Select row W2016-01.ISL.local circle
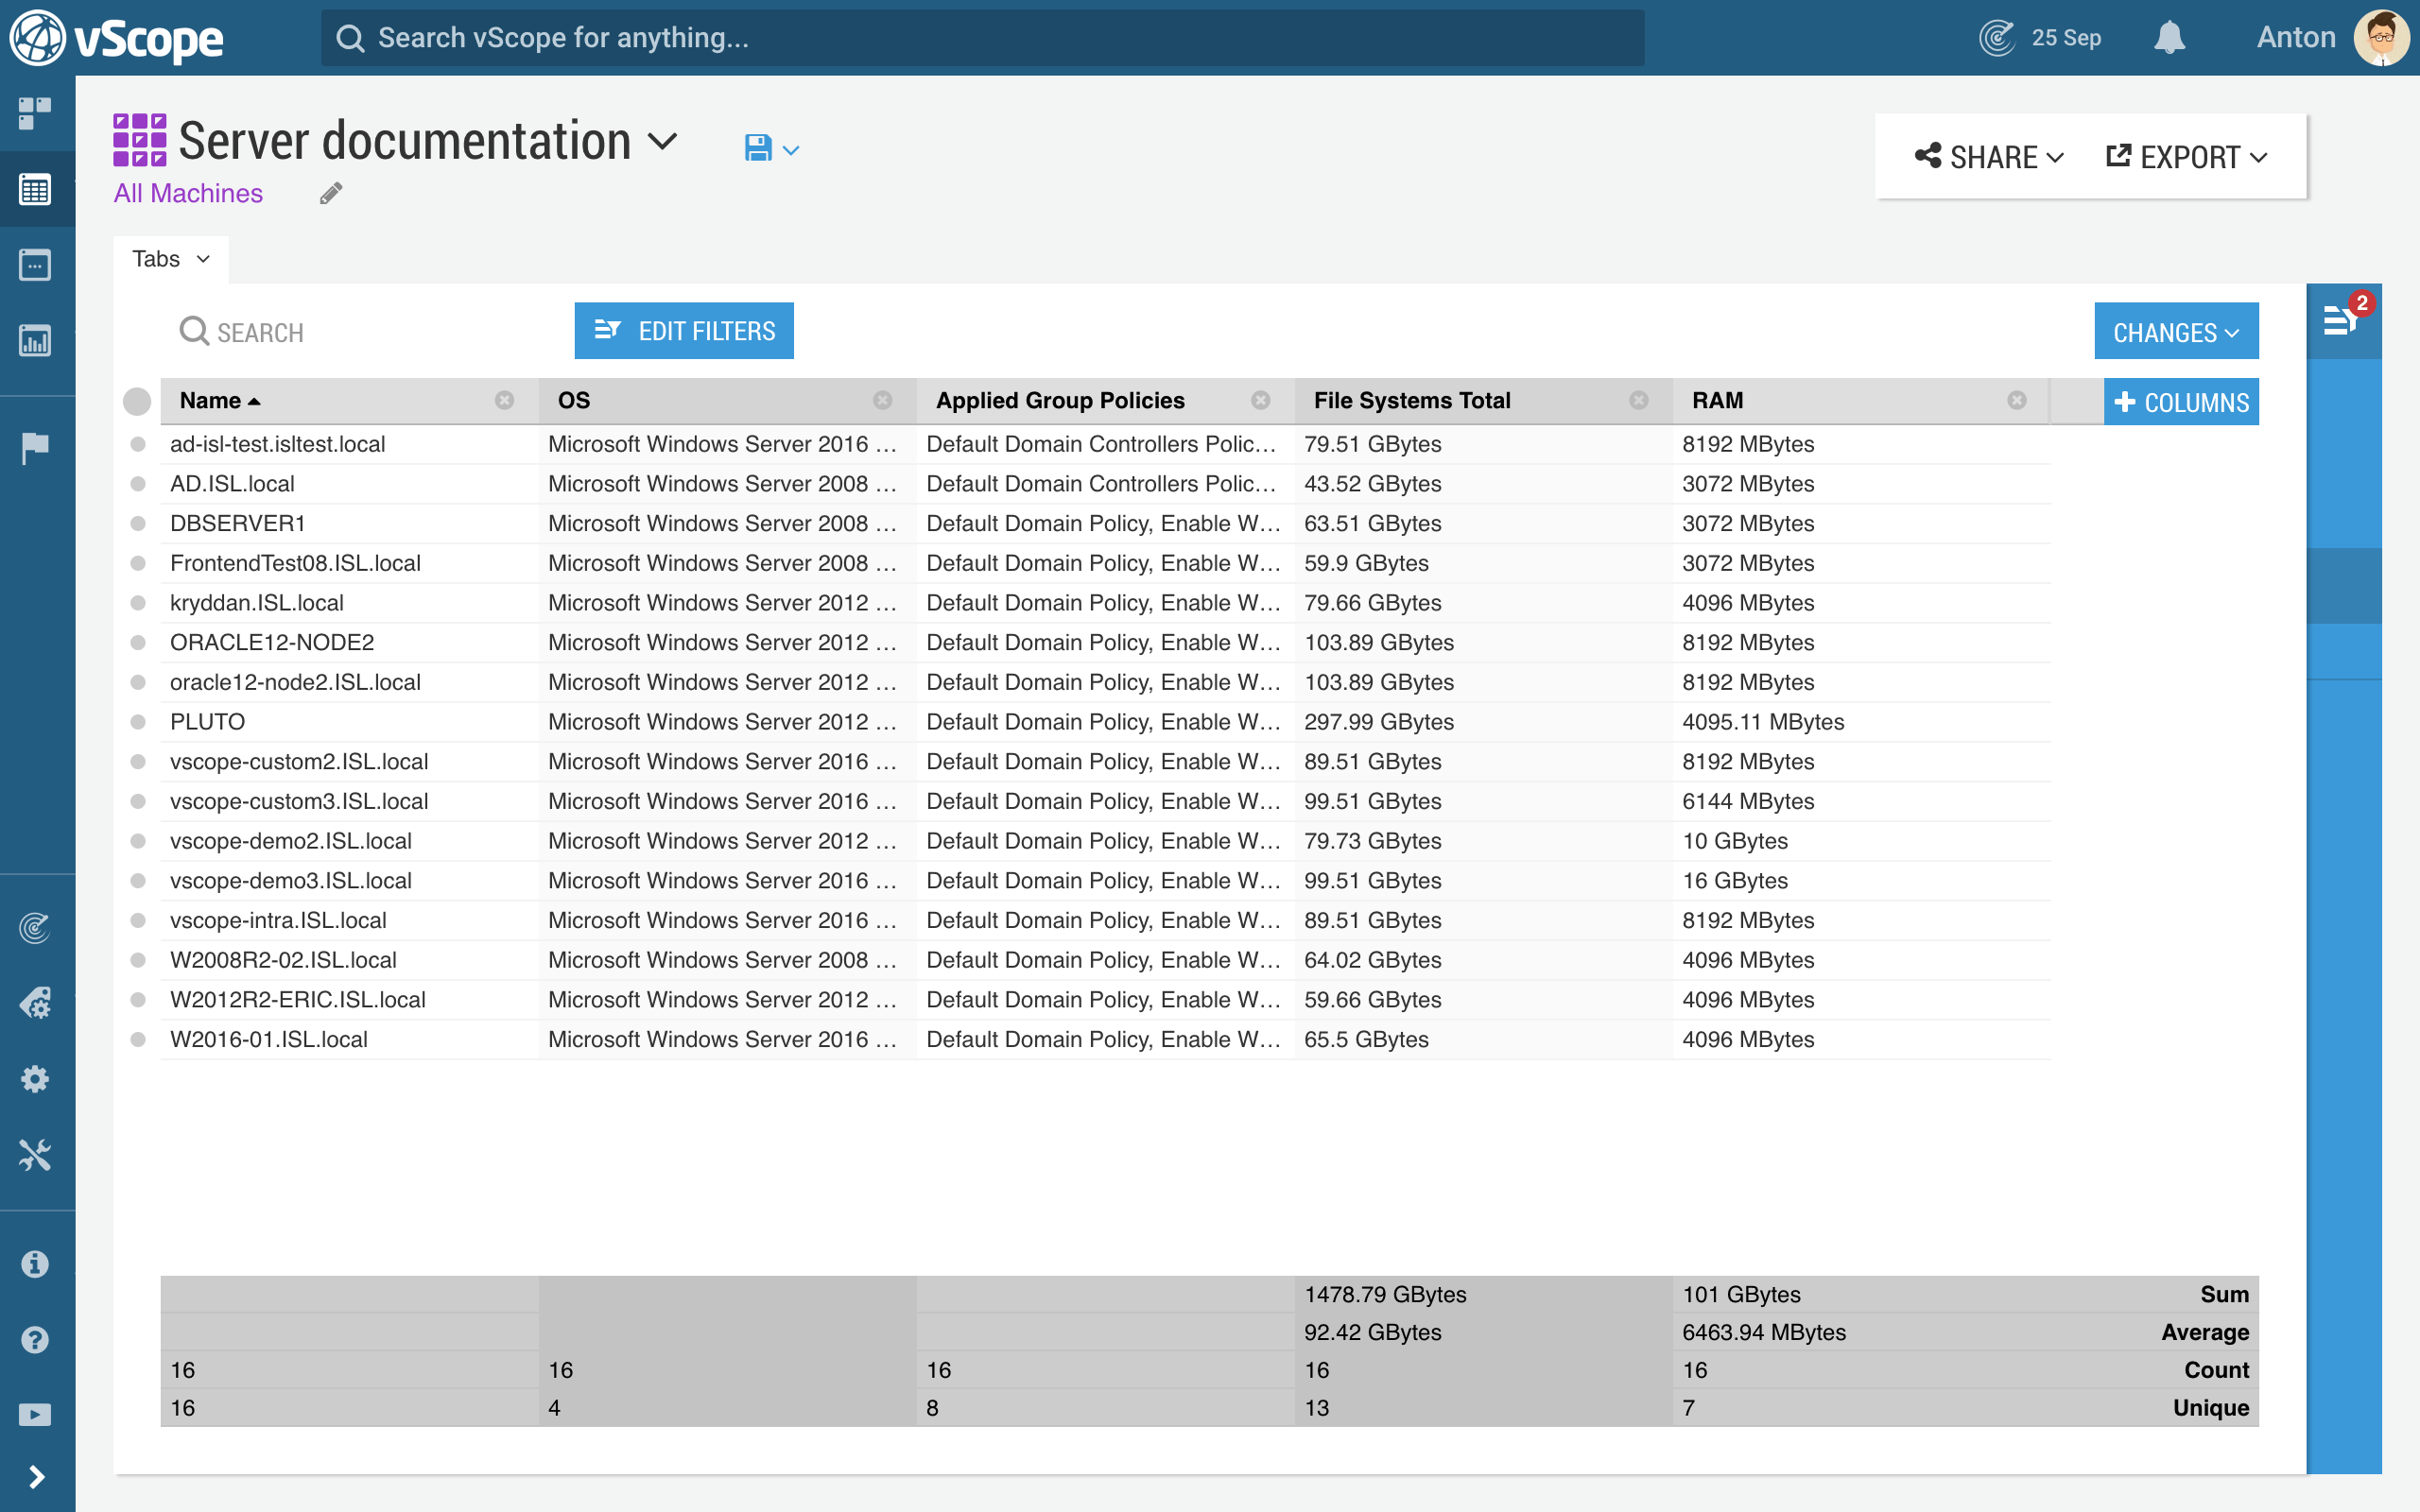Screen dimensions: 2420x1512 coord(138,1039)
